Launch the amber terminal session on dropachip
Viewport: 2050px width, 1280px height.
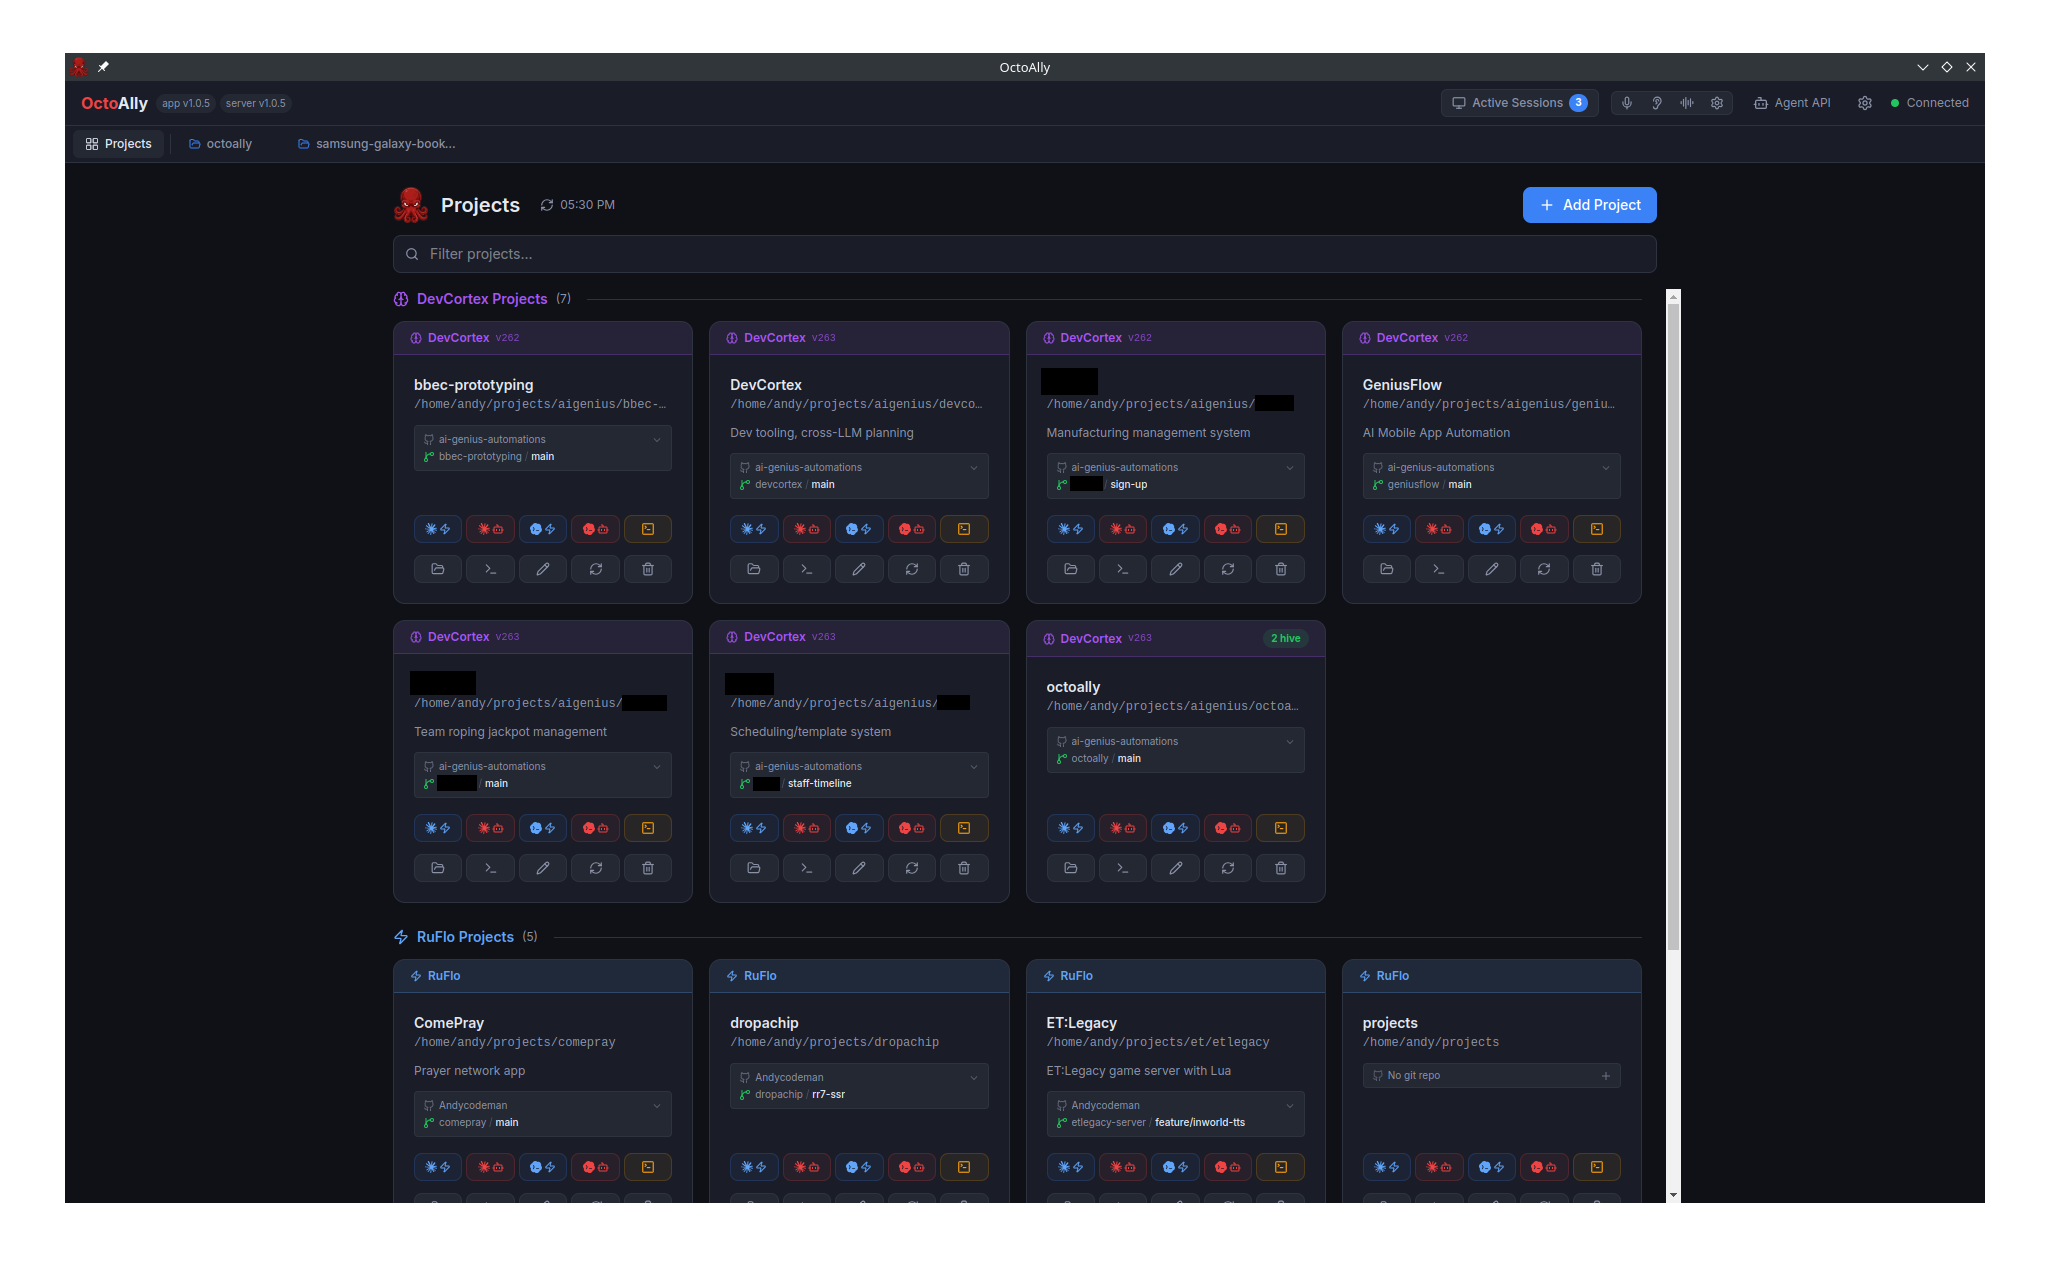(964, 1166)
